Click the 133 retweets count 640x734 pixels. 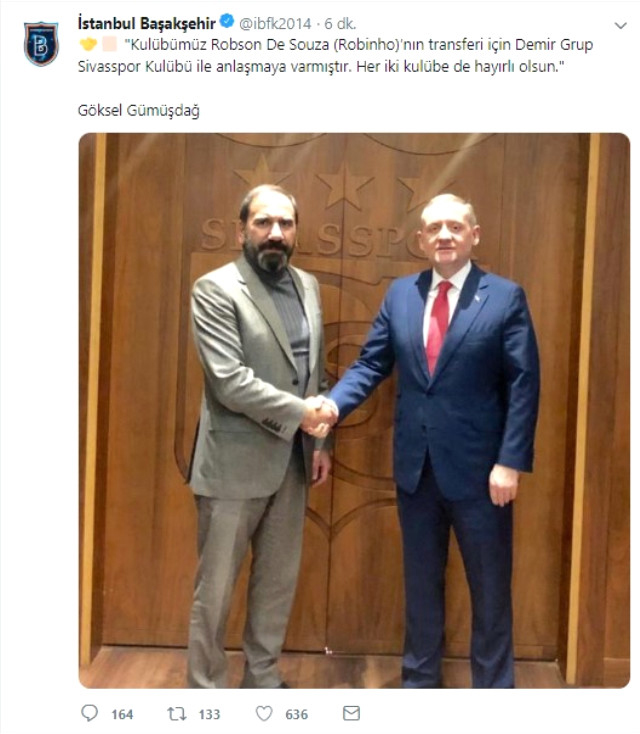209,714
